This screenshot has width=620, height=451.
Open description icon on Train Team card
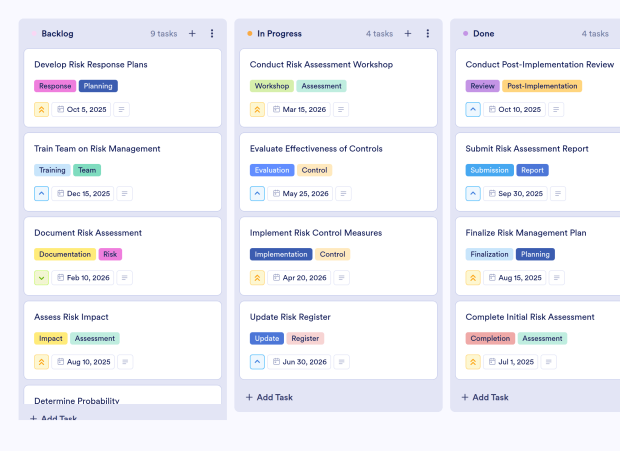tap(125, 194)
